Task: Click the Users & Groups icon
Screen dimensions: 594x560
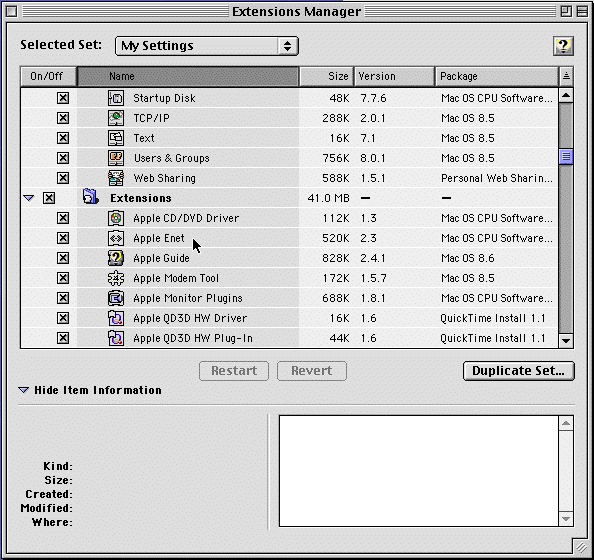Action: (x=116, y=158)
